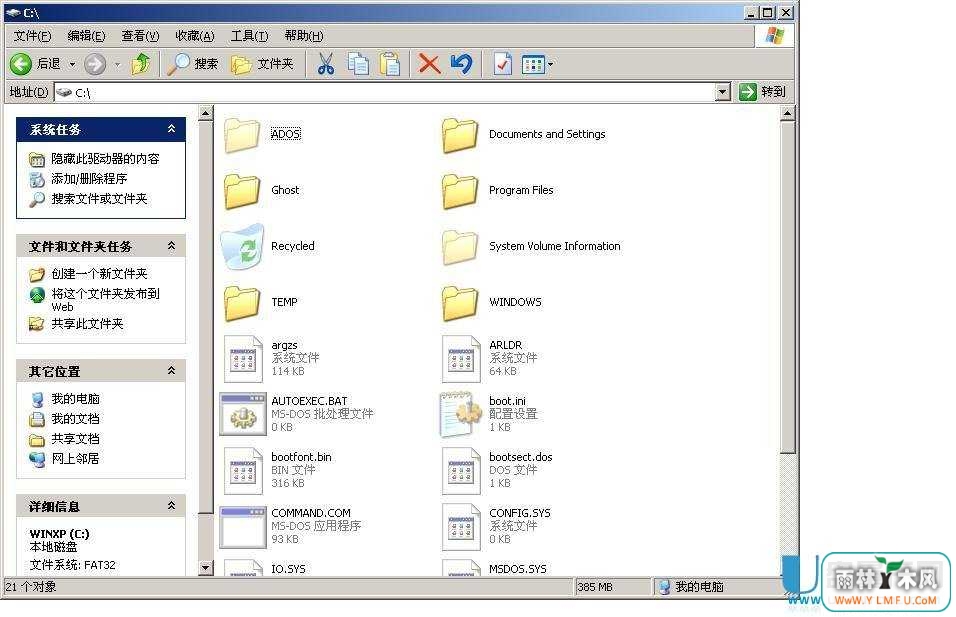Open 我的文档 in other places
The image size is (956, 617).
(x=75, y=419)
